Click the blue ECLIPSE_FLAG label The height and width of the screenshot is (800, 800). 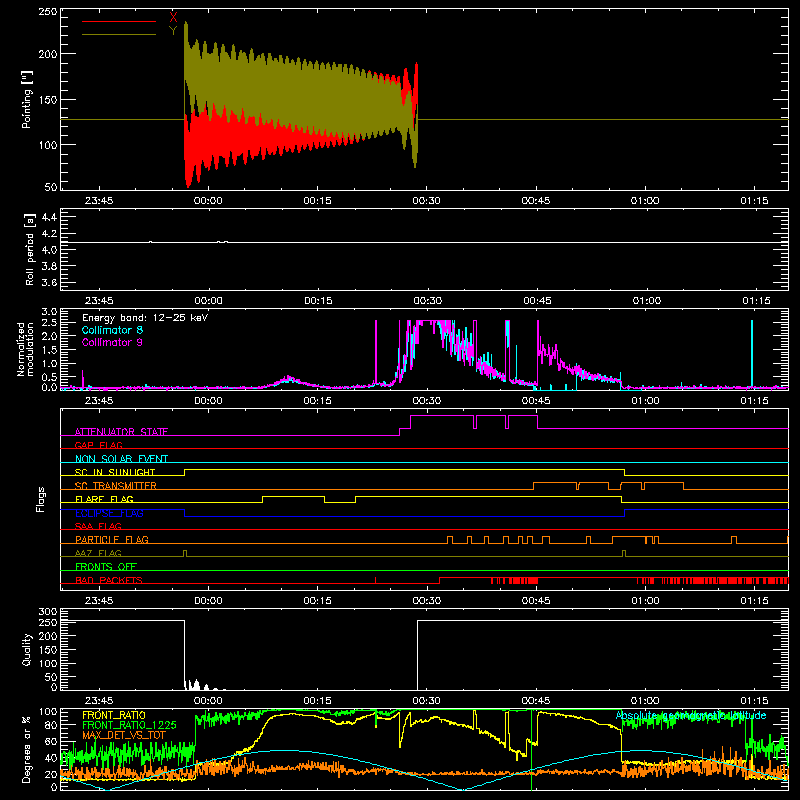(109, 513)
